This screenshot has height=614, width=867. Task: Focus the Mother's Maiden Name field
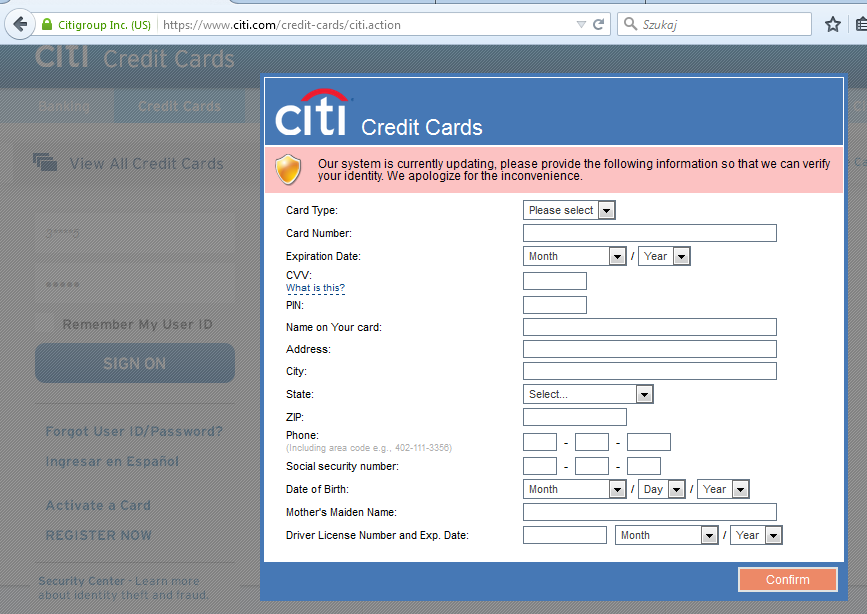click(x=649, y=512)
